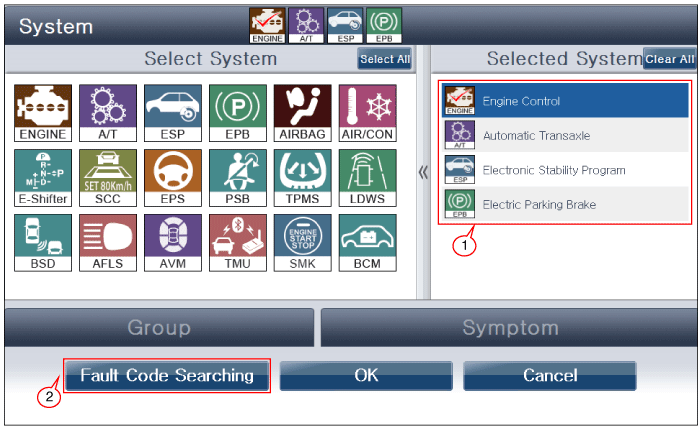Click the Select All button
The width and height of the screenshot is (700, 428).
click(x=385, y=59)
